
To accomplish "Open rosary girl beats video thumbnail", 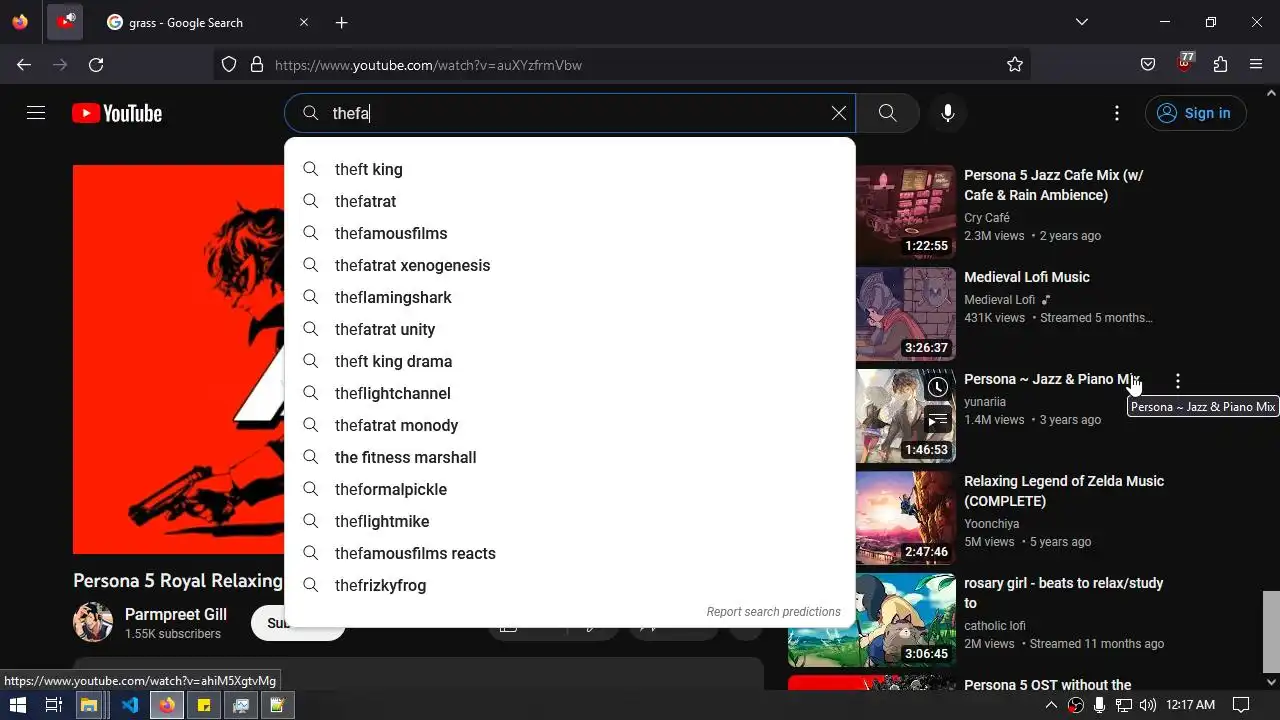I will click(x=872, y=620).
